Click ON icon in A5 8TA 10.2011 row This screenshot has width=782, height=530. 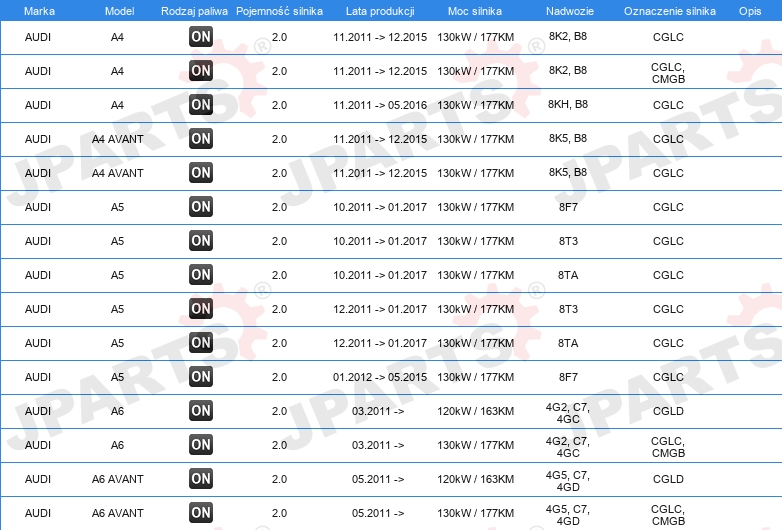[201, 274]
